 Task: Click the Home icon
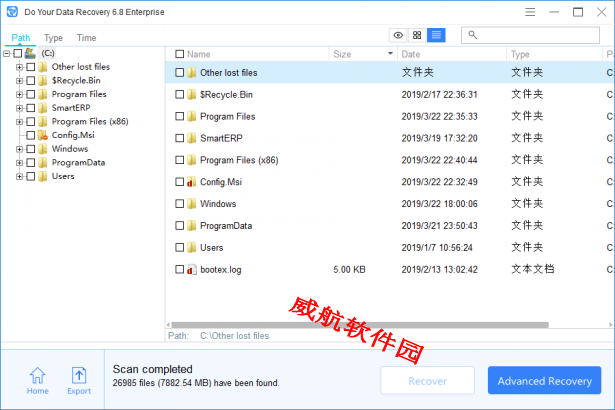pos(38,376)
